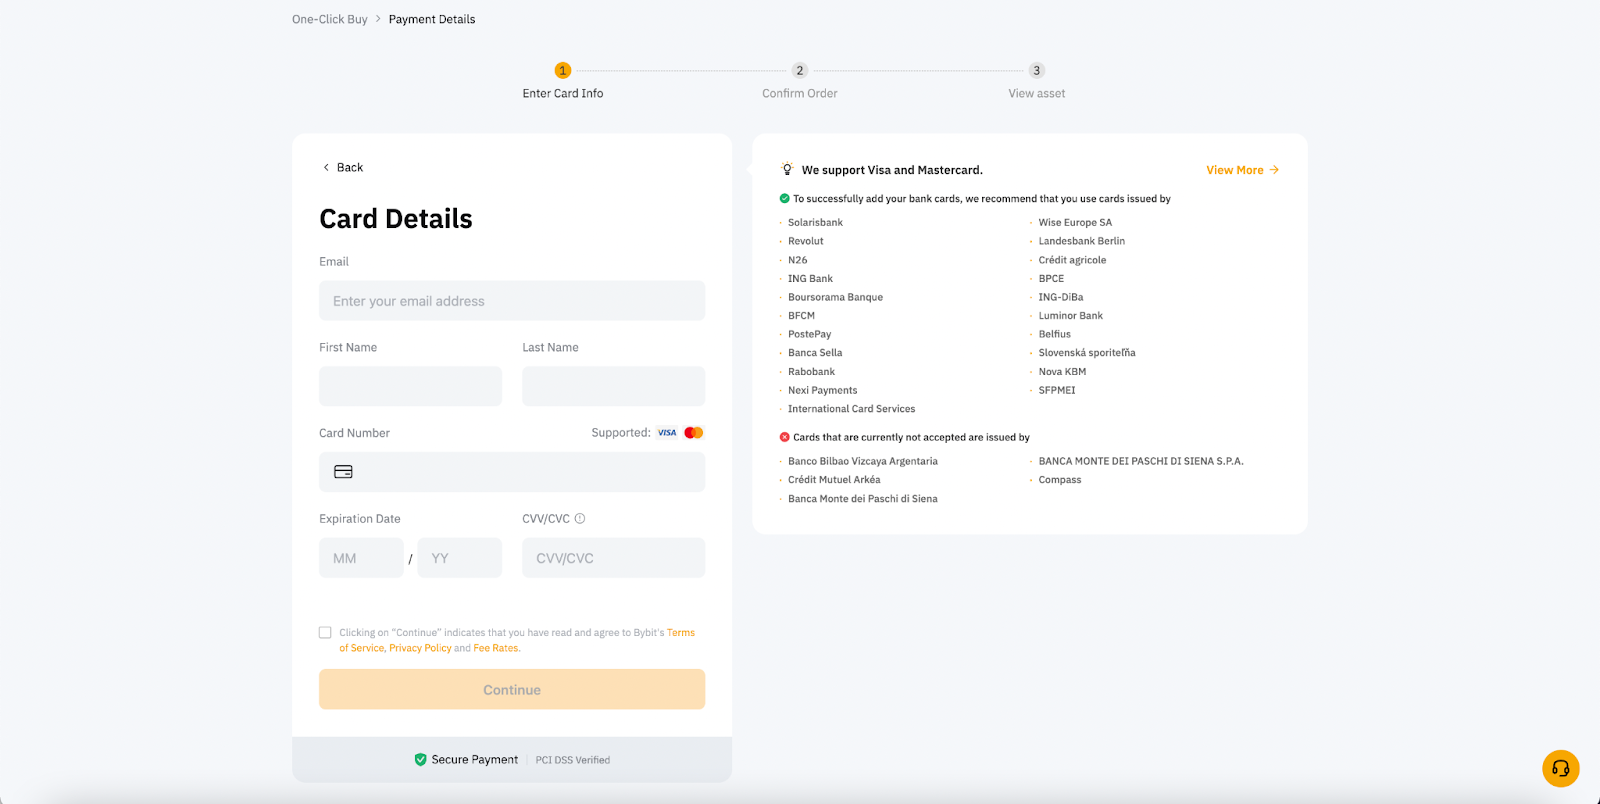1600x804 pixels.
Task: Click the customer support headset icon
Action: (x=1560, y=768)
